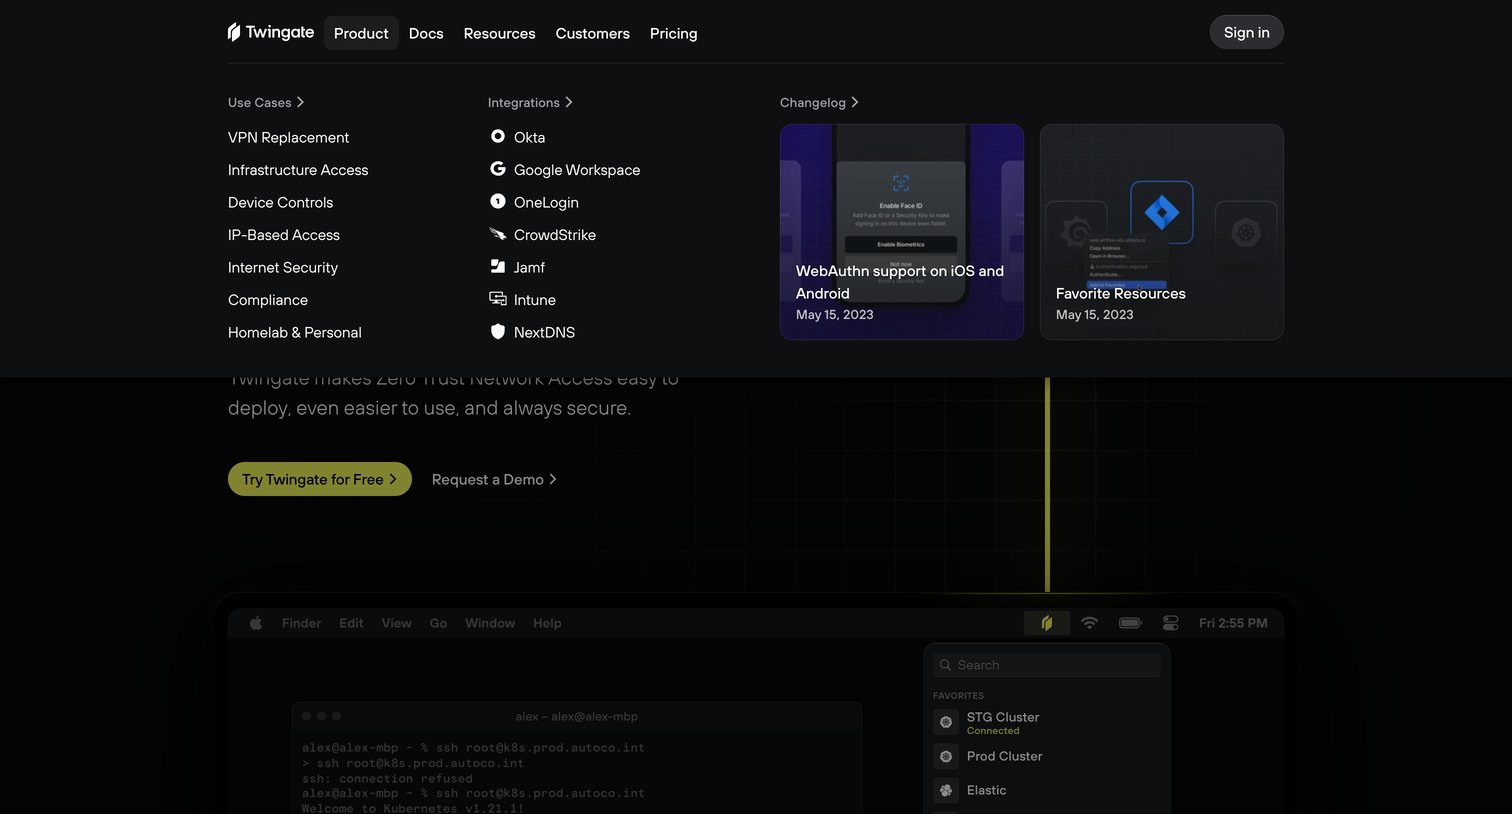Click the Window item in mock menu bar
Screen dimensions: 1512x814
pyautogui.click(x=490, y=623)
